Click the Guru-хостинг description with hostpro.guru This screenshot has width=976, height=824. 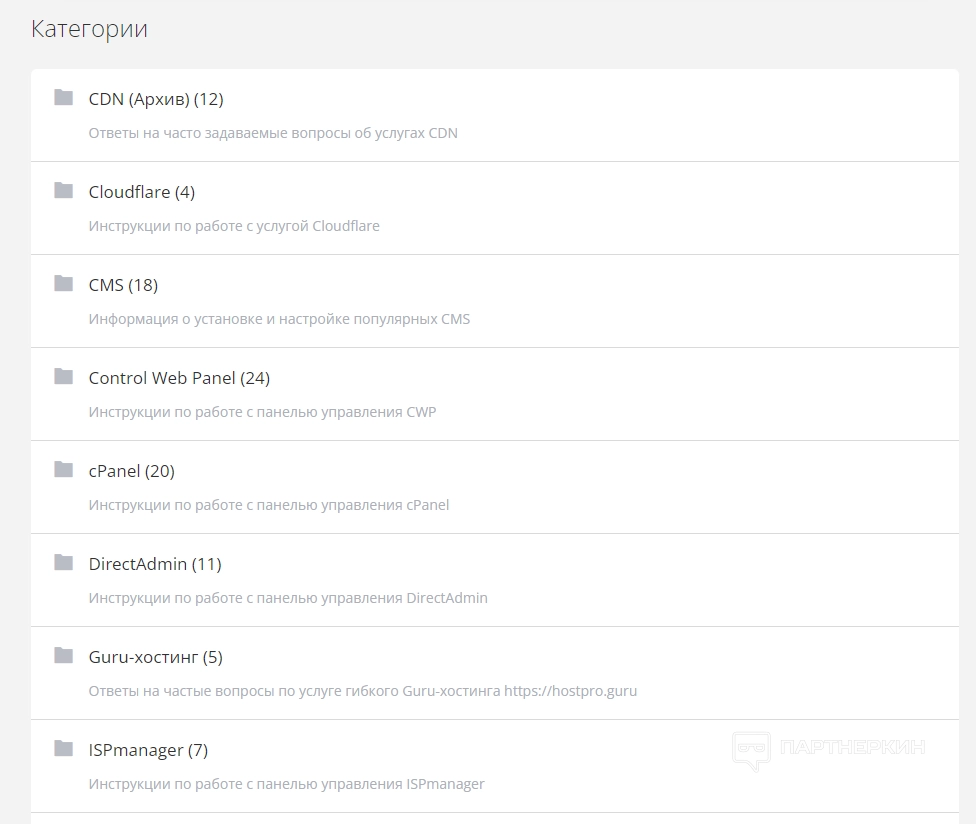click(362, 691)
